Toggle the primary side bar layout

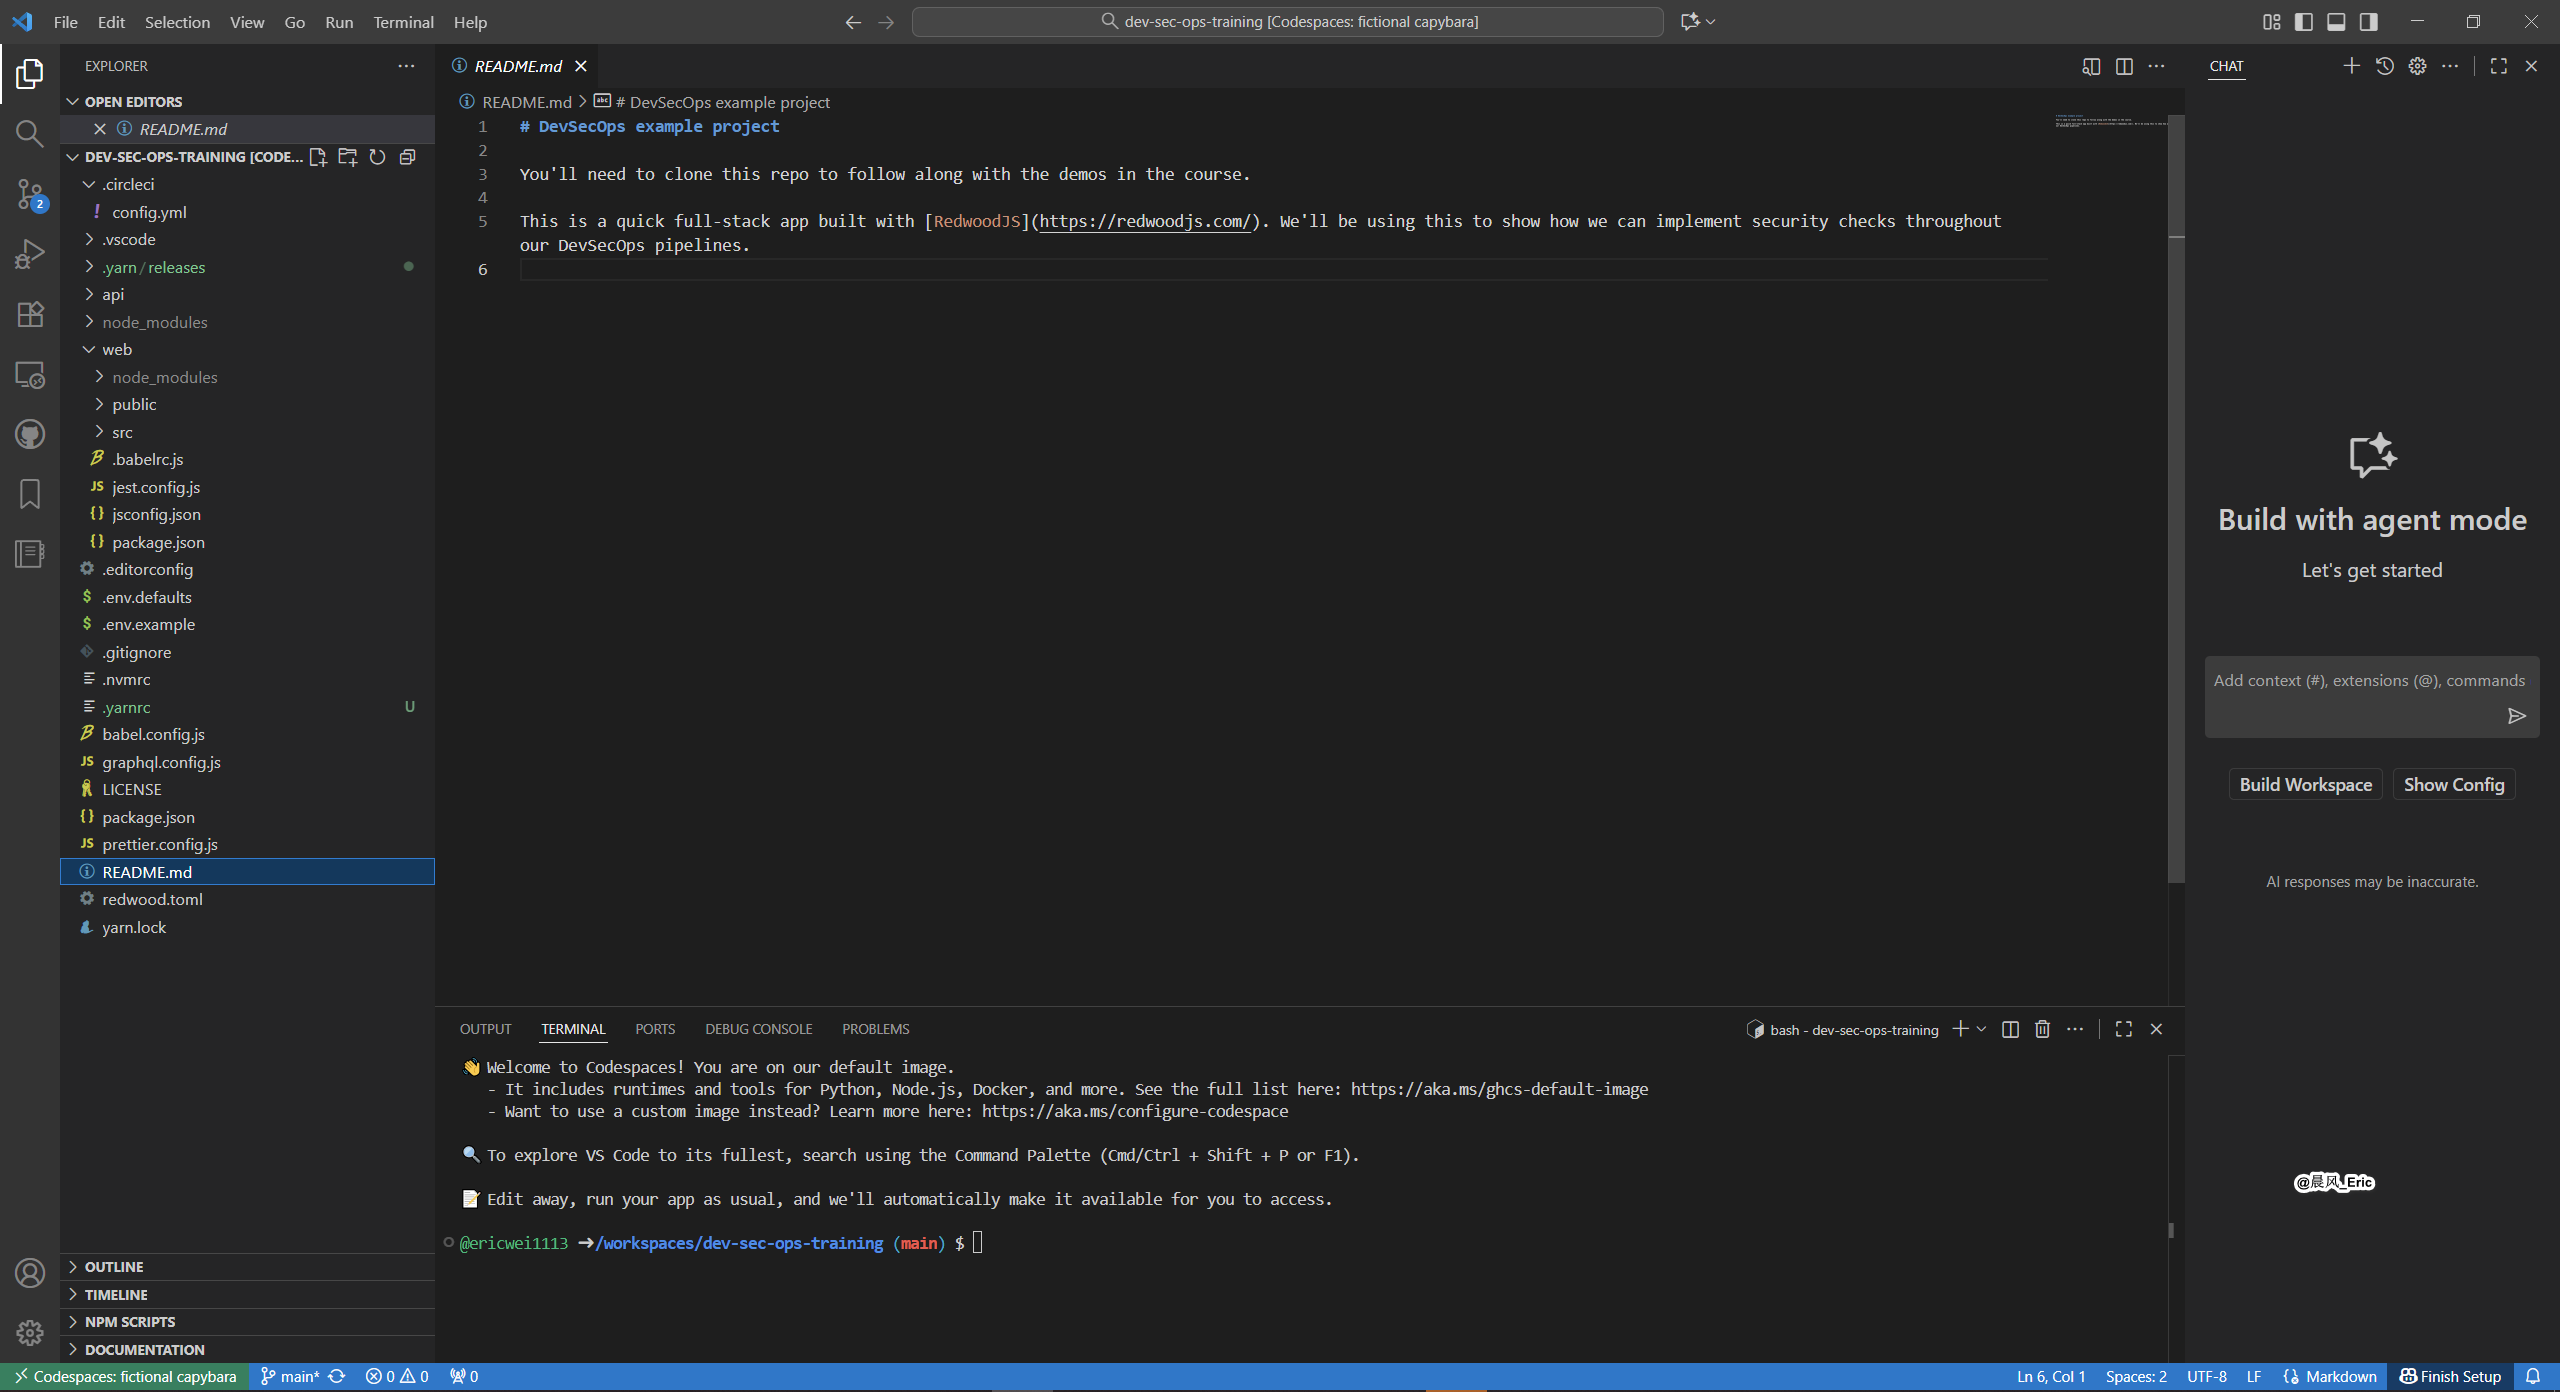[x=2304, y=22]
